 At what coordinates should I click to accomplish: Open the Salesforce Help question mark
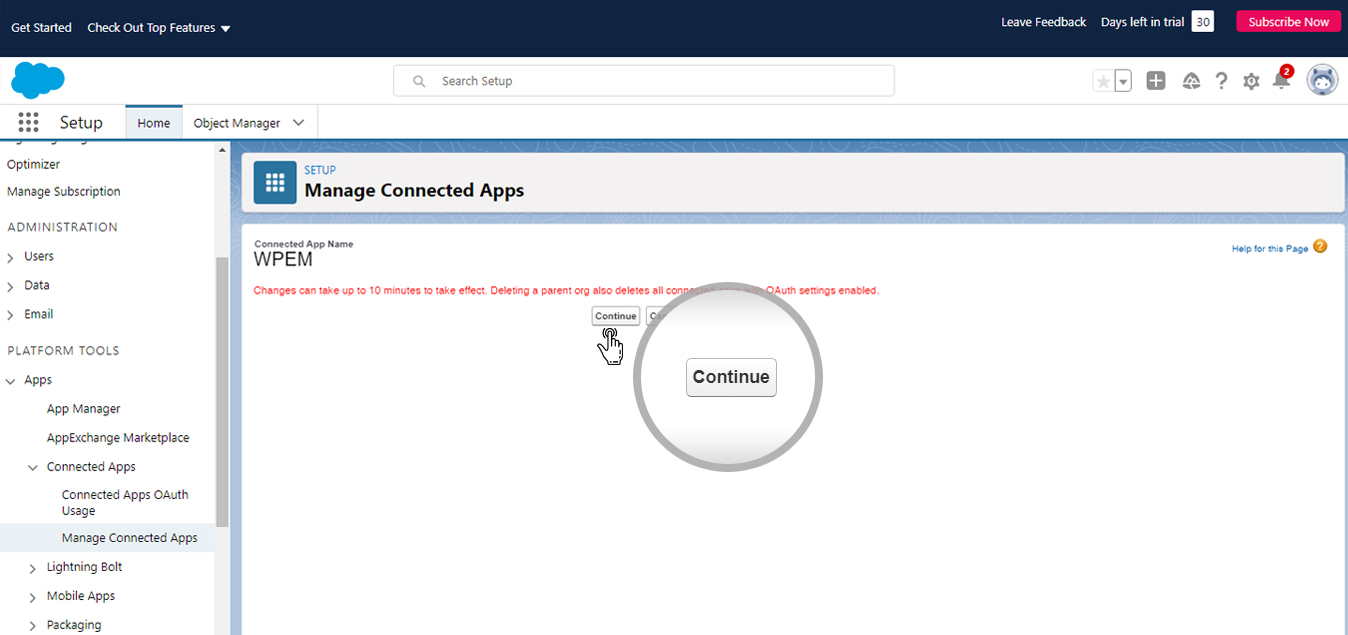point(1221,81)
